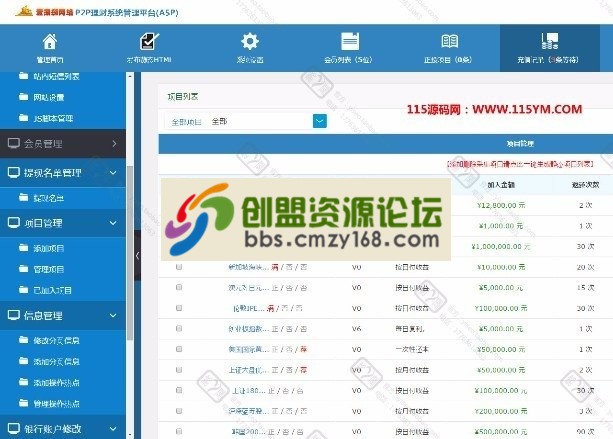Open the 正投项目 book icon

450,41
